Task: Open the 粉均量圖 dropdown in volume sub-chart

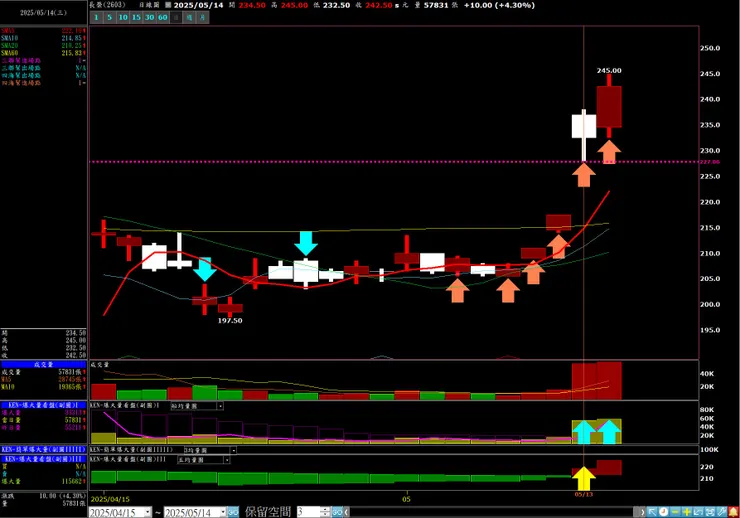Action: click(x=220, y=406)
